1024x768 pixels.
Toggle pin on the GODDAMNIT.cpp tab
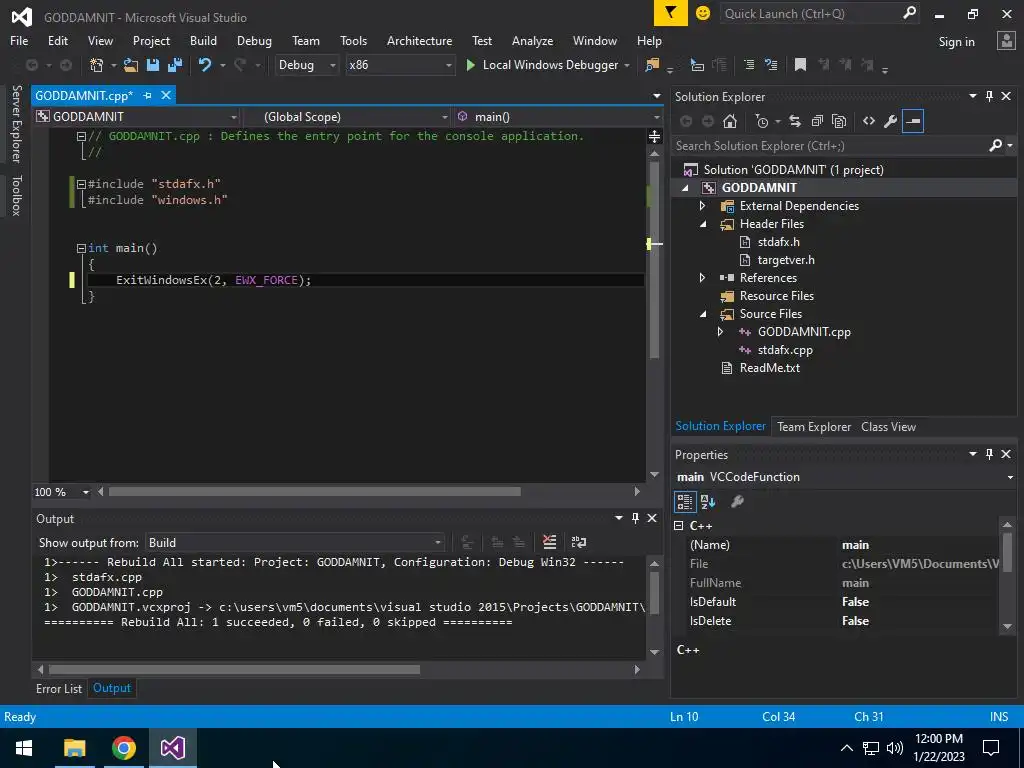148,95
